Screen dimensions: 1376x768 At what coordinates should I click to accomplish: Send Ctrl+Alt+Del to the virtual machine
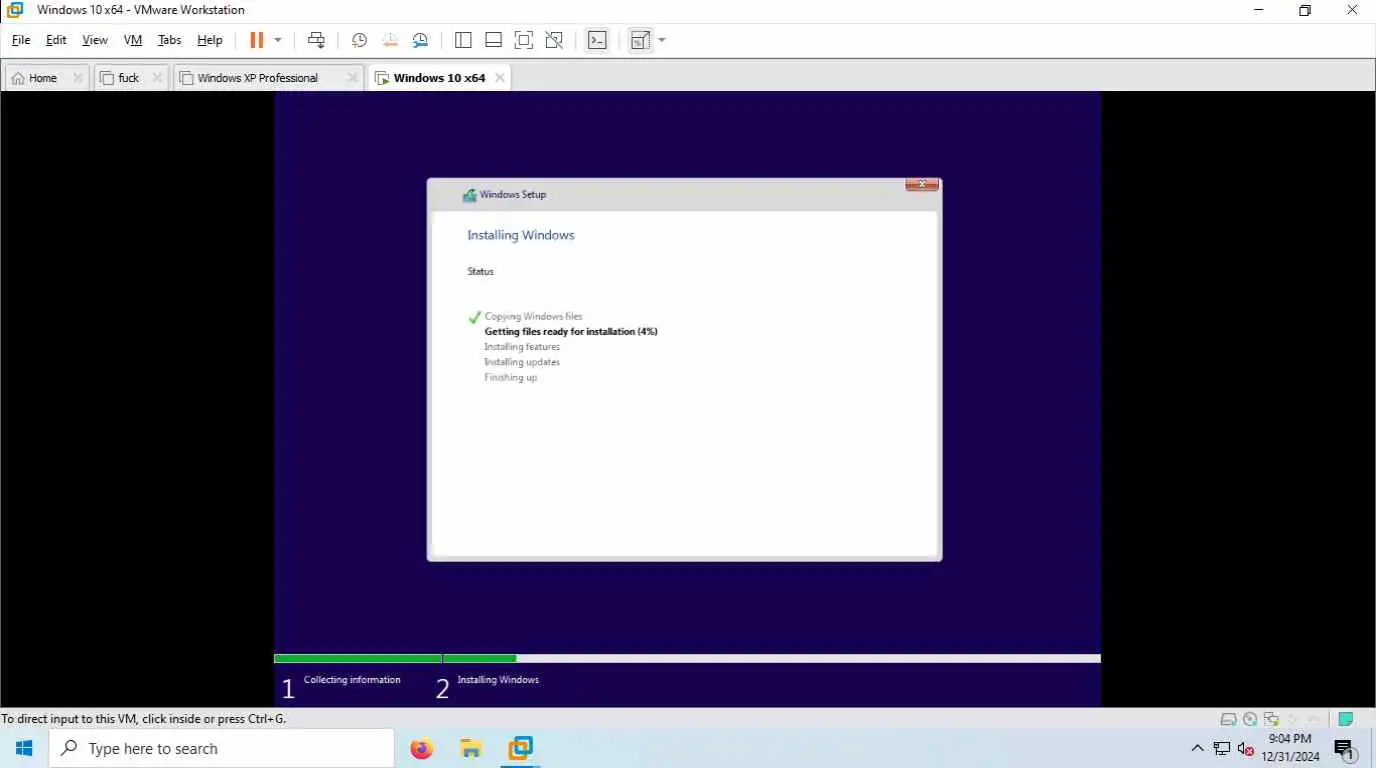point(316,40)
